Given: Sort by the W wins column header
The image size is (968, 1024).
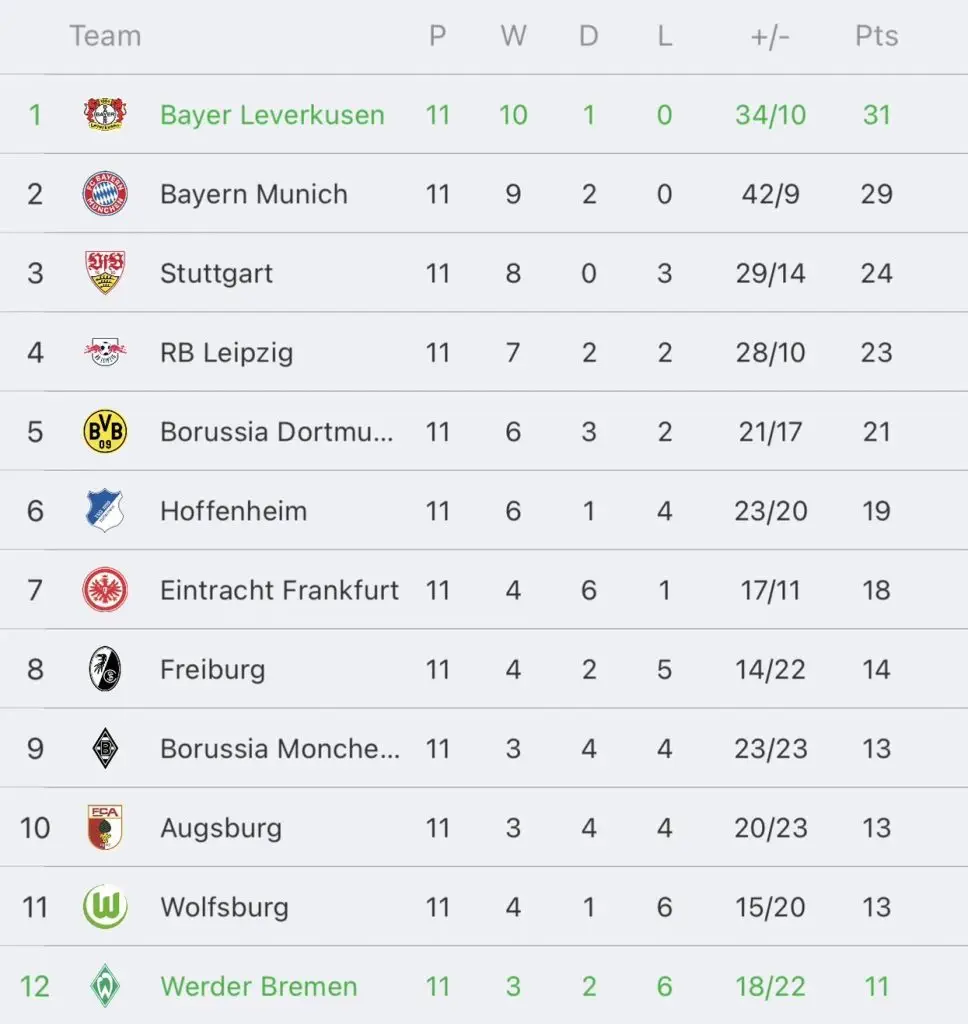Looking at the screenshot, I should [513, 36].
